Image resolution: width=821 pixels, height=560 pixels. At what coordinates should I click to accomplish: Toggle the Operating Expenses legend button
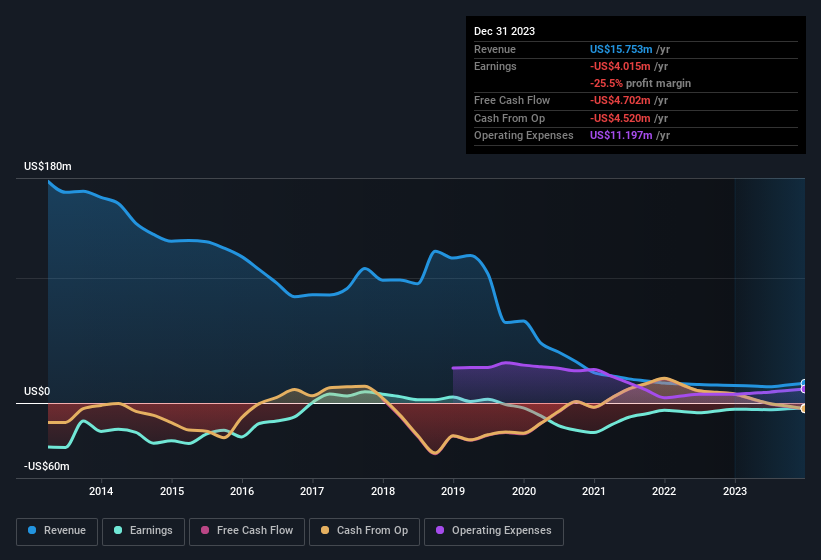coord(493,531)
